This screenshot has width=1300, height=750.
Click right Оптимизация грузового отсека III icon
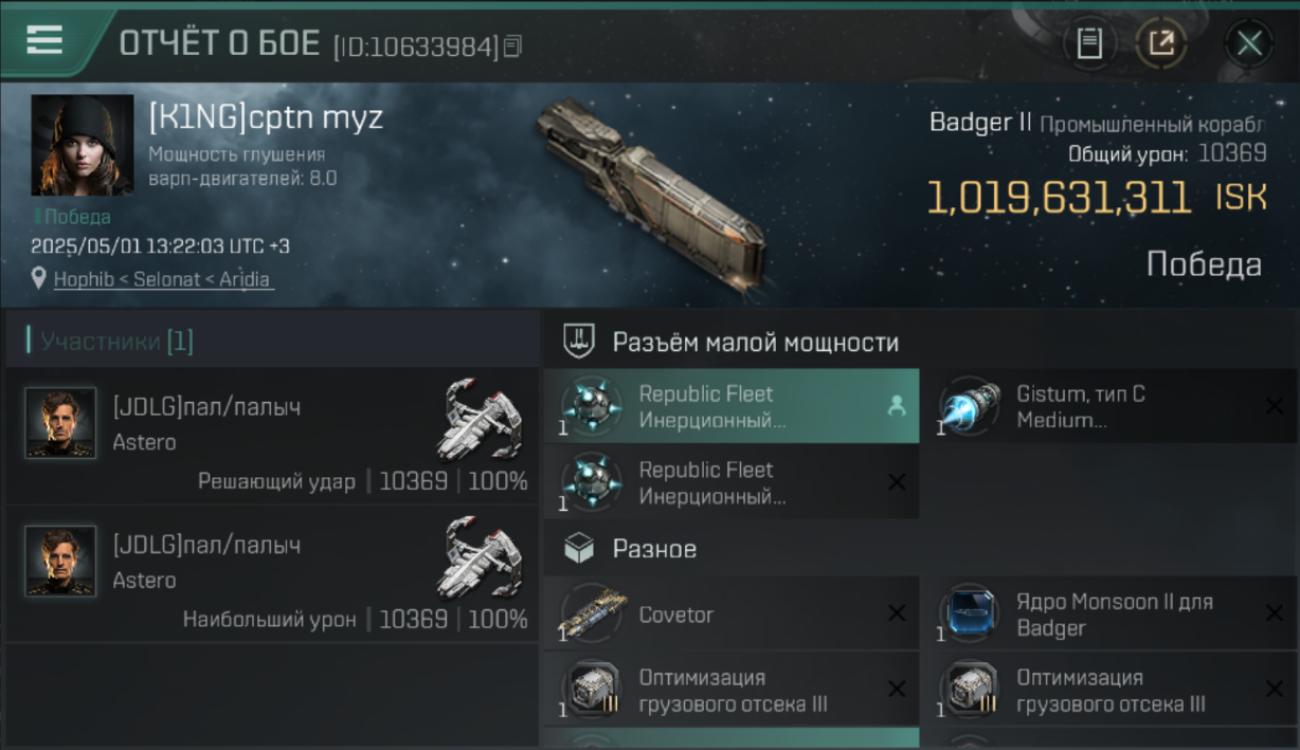click(969, 690)
